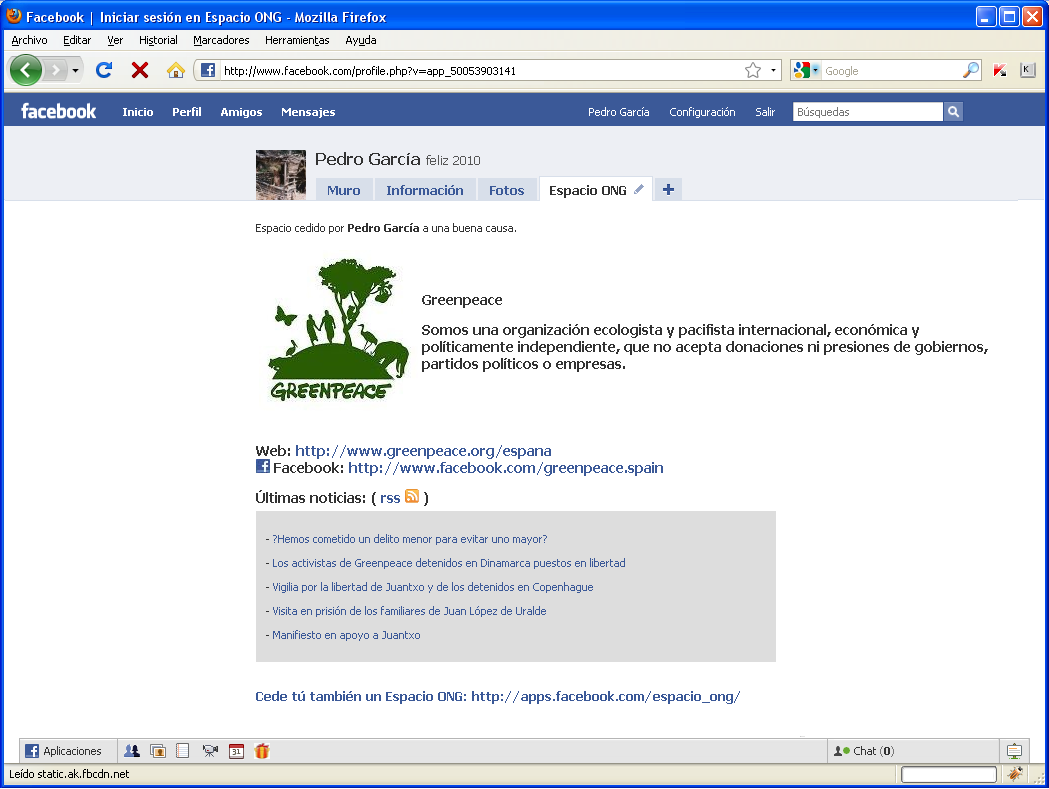Open the Ver menu
Viewport: 1049px width, 789px height.
point(115,40)
